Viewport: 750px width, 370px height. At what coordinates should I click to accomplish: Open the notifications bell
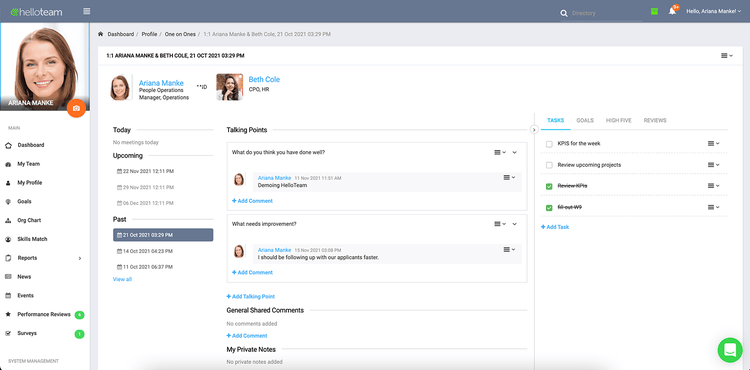click(673, 11)
